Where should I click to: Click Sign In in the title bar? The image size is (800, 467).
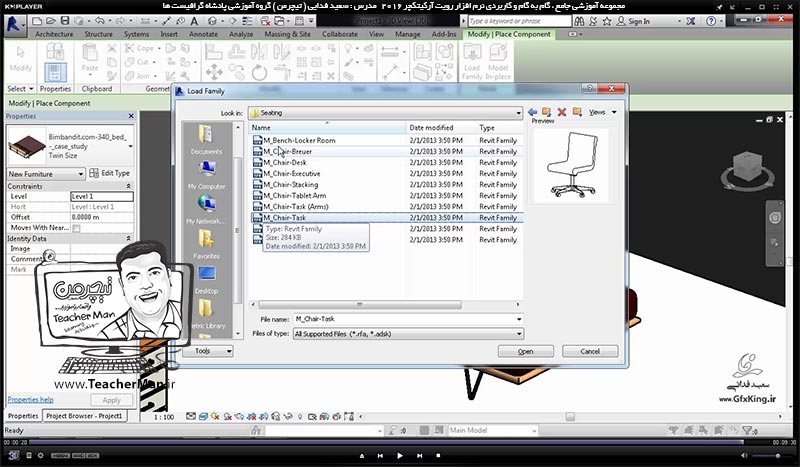pyautogui.click(x=634, y=21)
